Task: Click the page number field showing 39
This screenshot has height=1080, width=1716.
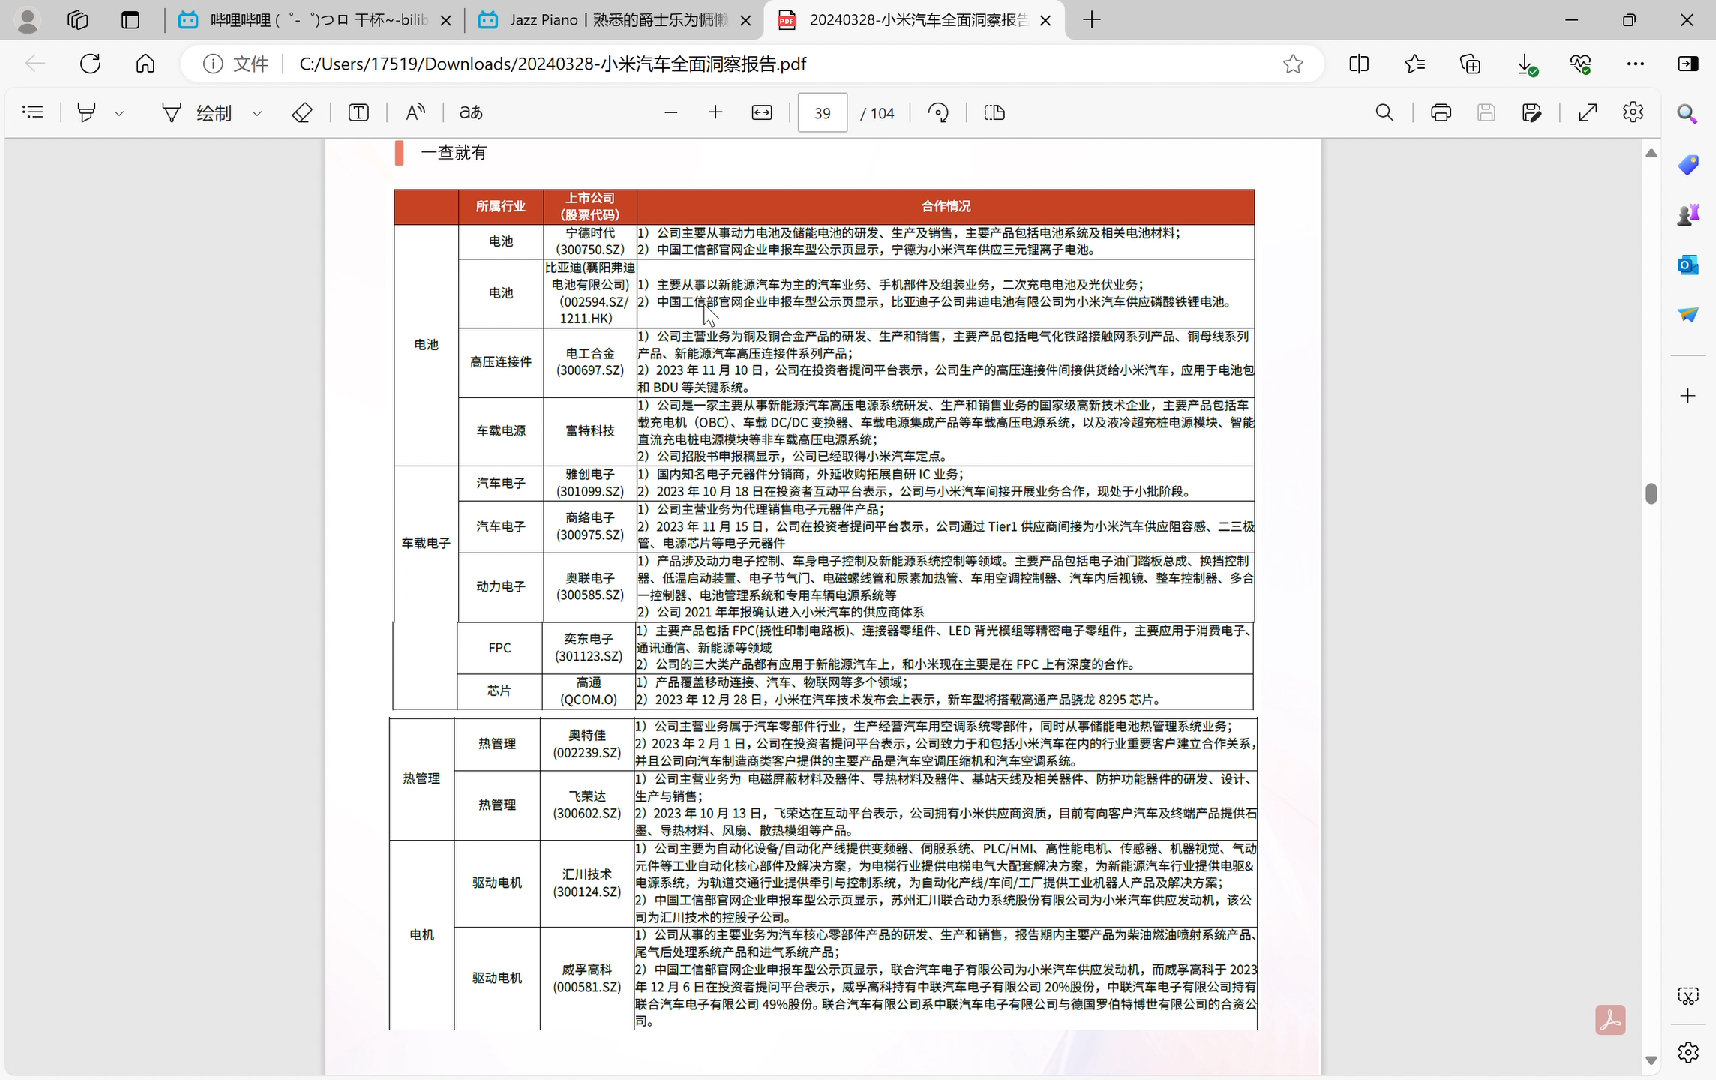Action: click(x=822, y=113)
